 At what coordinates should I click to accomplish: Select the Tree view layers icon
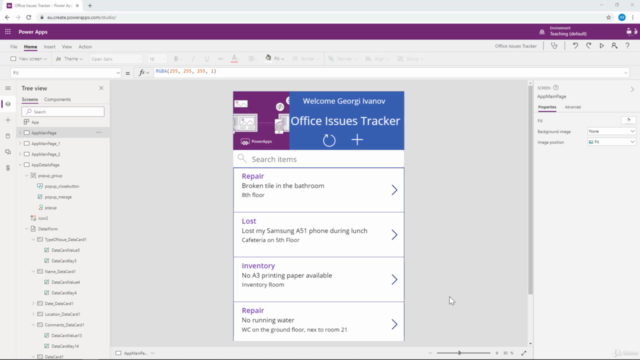point(8,104)
